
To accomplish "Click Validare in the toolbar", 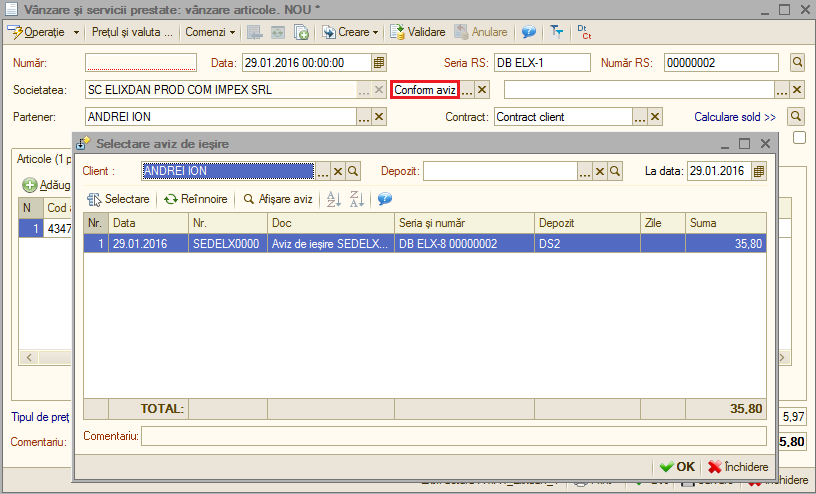I will pyautogui.click(x=418, y=32).
